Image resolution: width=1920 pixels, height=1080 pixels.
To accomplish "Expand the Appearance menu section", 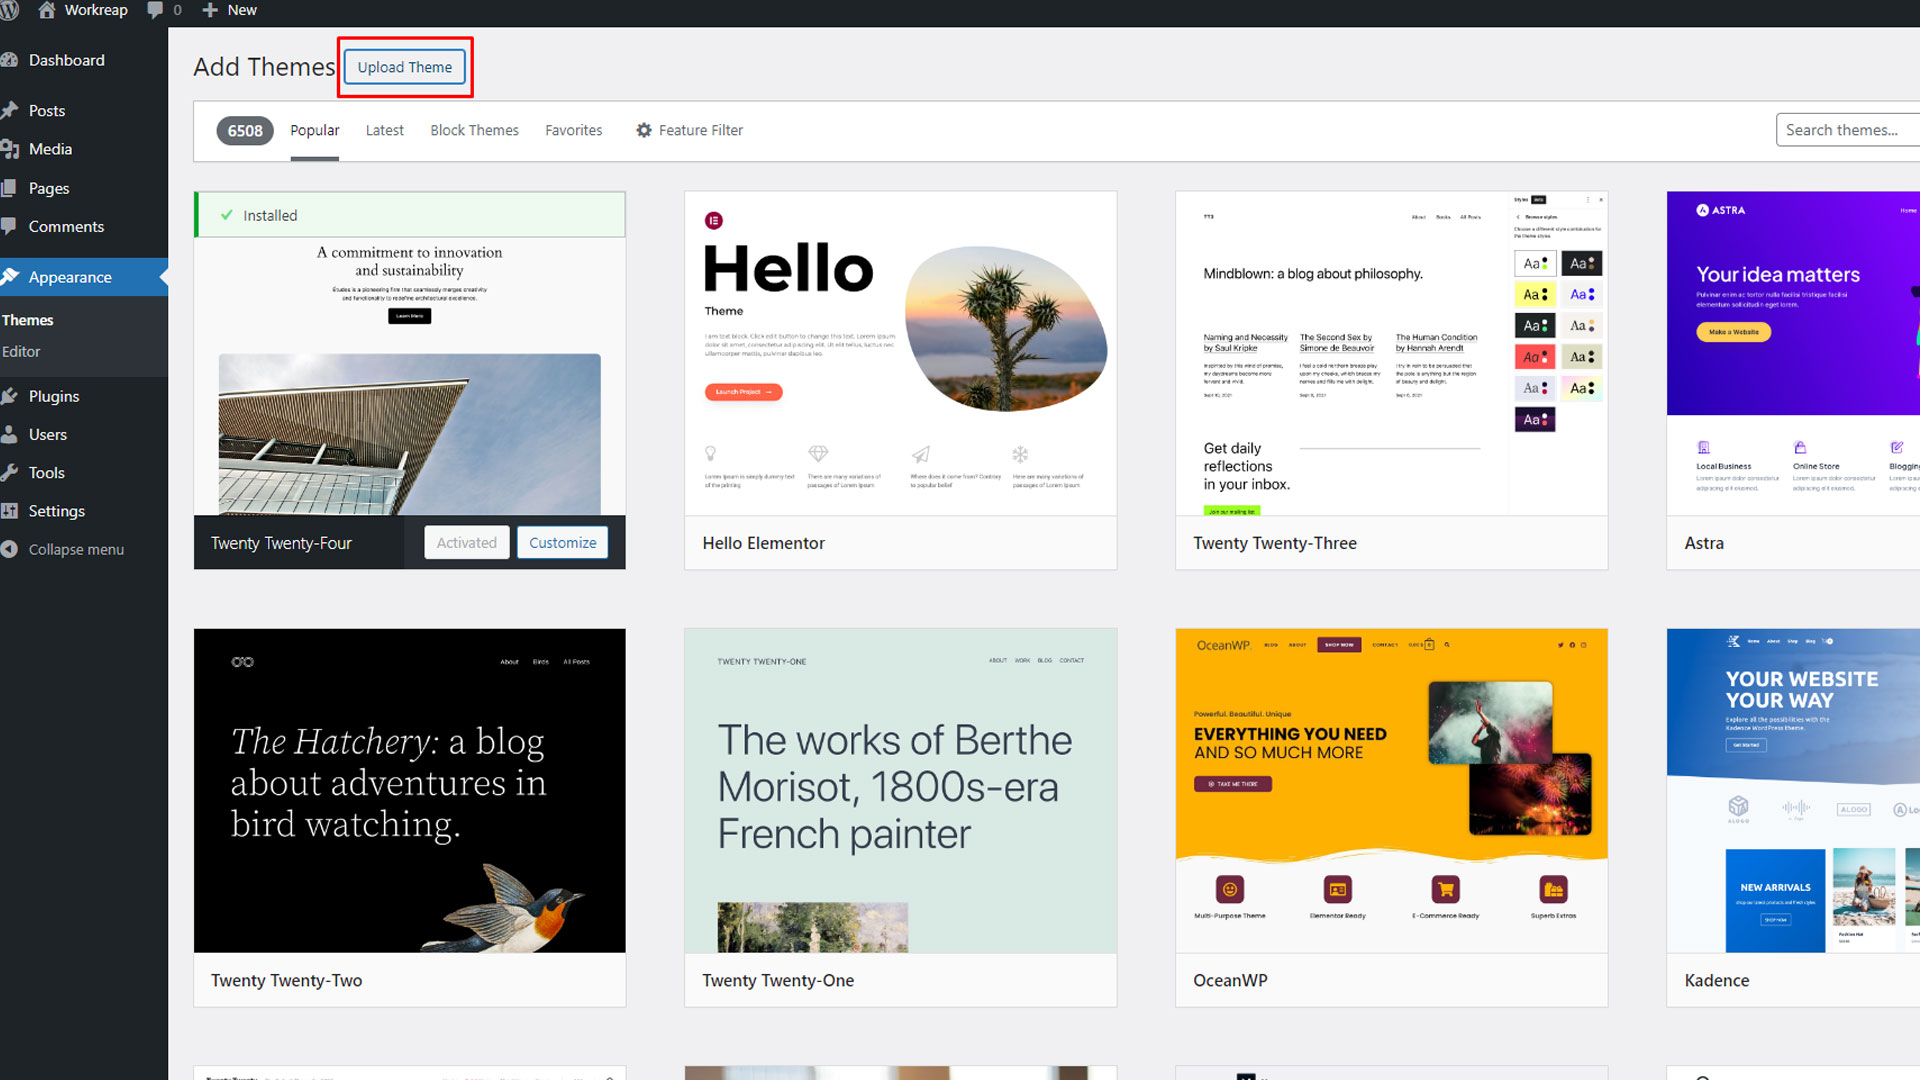I will click(70, 277).
